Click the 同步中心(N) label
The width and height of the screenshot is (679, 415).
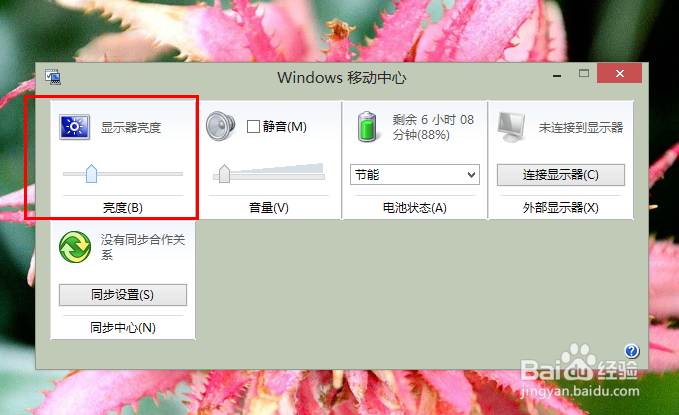(123, 327)
